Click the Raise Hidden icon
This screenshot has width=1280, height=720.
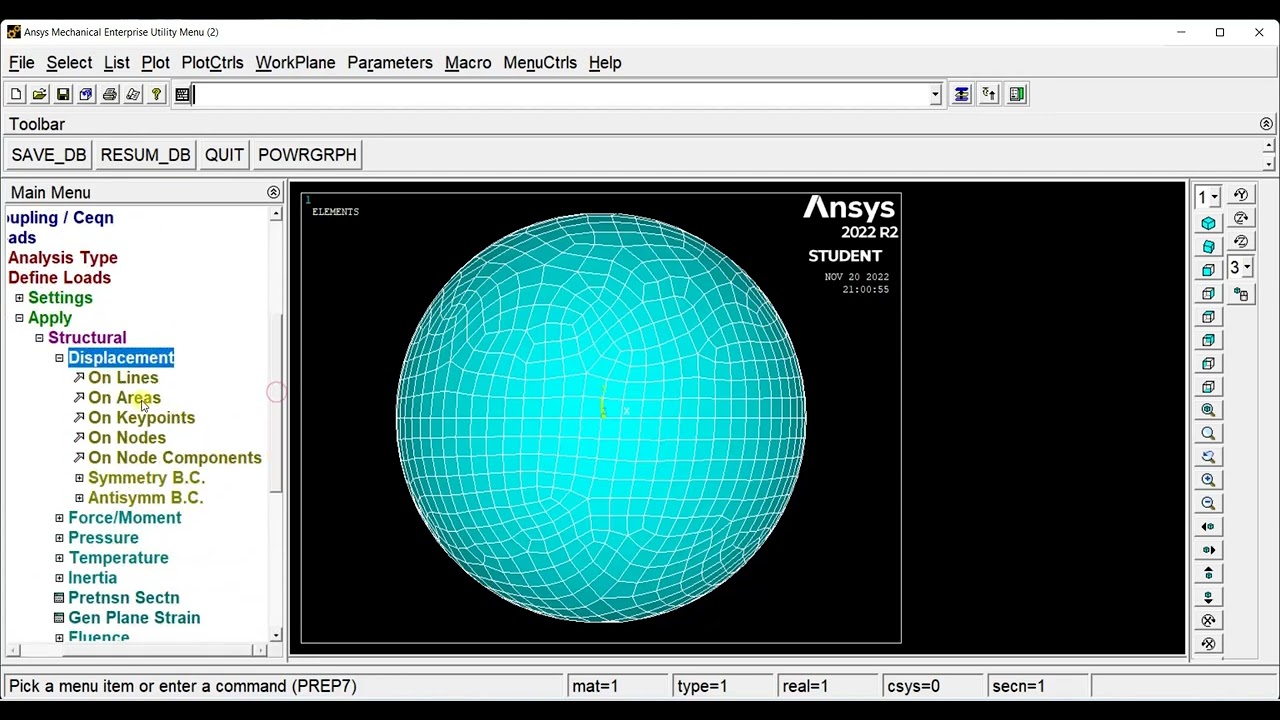961,94
